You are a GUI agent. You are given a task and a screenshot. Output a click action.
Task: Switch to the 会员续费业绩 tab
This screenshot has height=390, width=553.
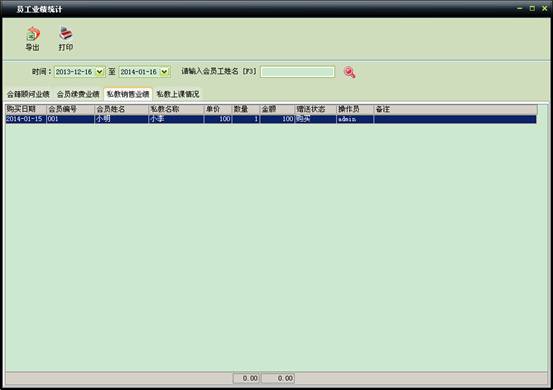pos(78,94)
